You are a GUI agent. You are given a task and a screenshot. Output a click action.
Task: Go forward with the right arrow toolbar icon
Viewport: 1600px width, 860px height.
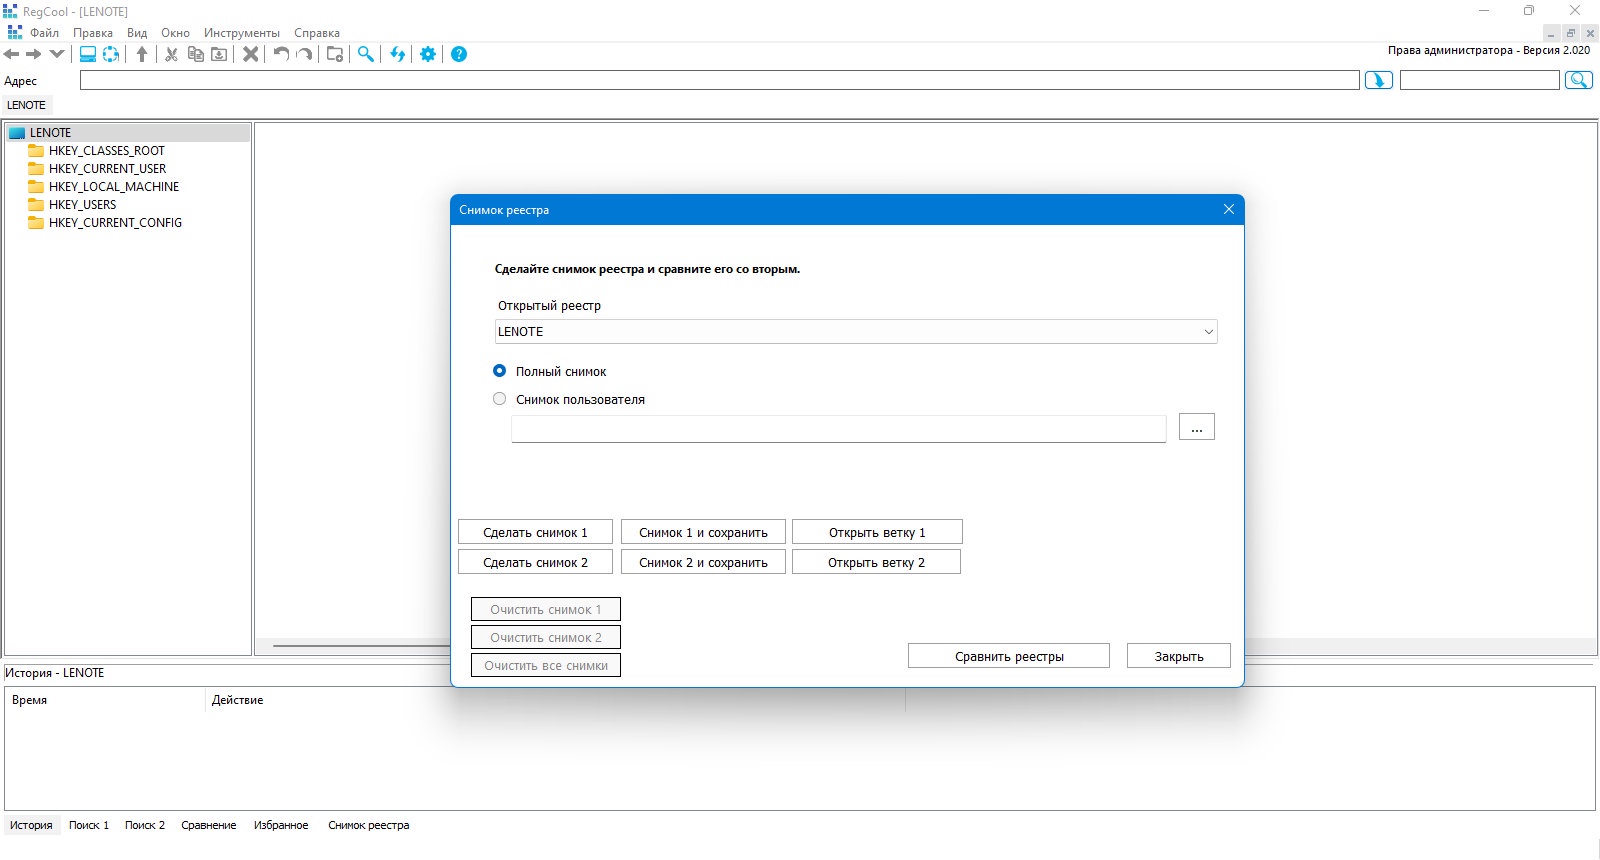tap(34, 54)
